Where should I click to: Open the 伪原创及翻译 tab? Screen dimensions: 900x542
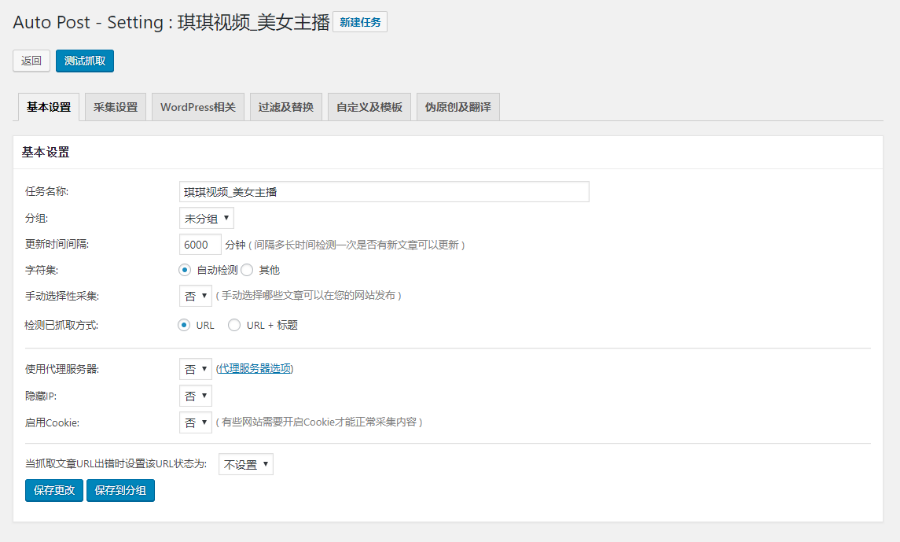(x=458, y=107)
